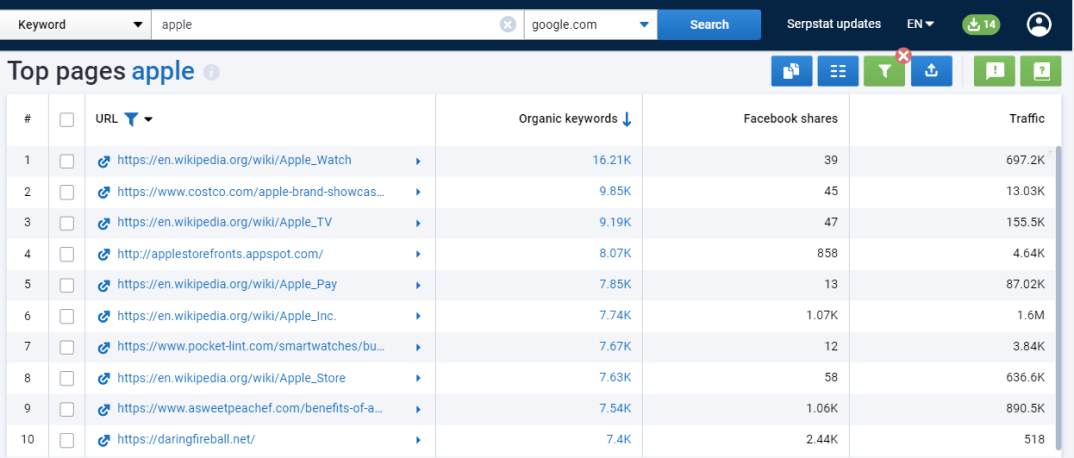Check the box for Apple_TV row
This screenshot has width=1074, height=458.
coord(66,223)
